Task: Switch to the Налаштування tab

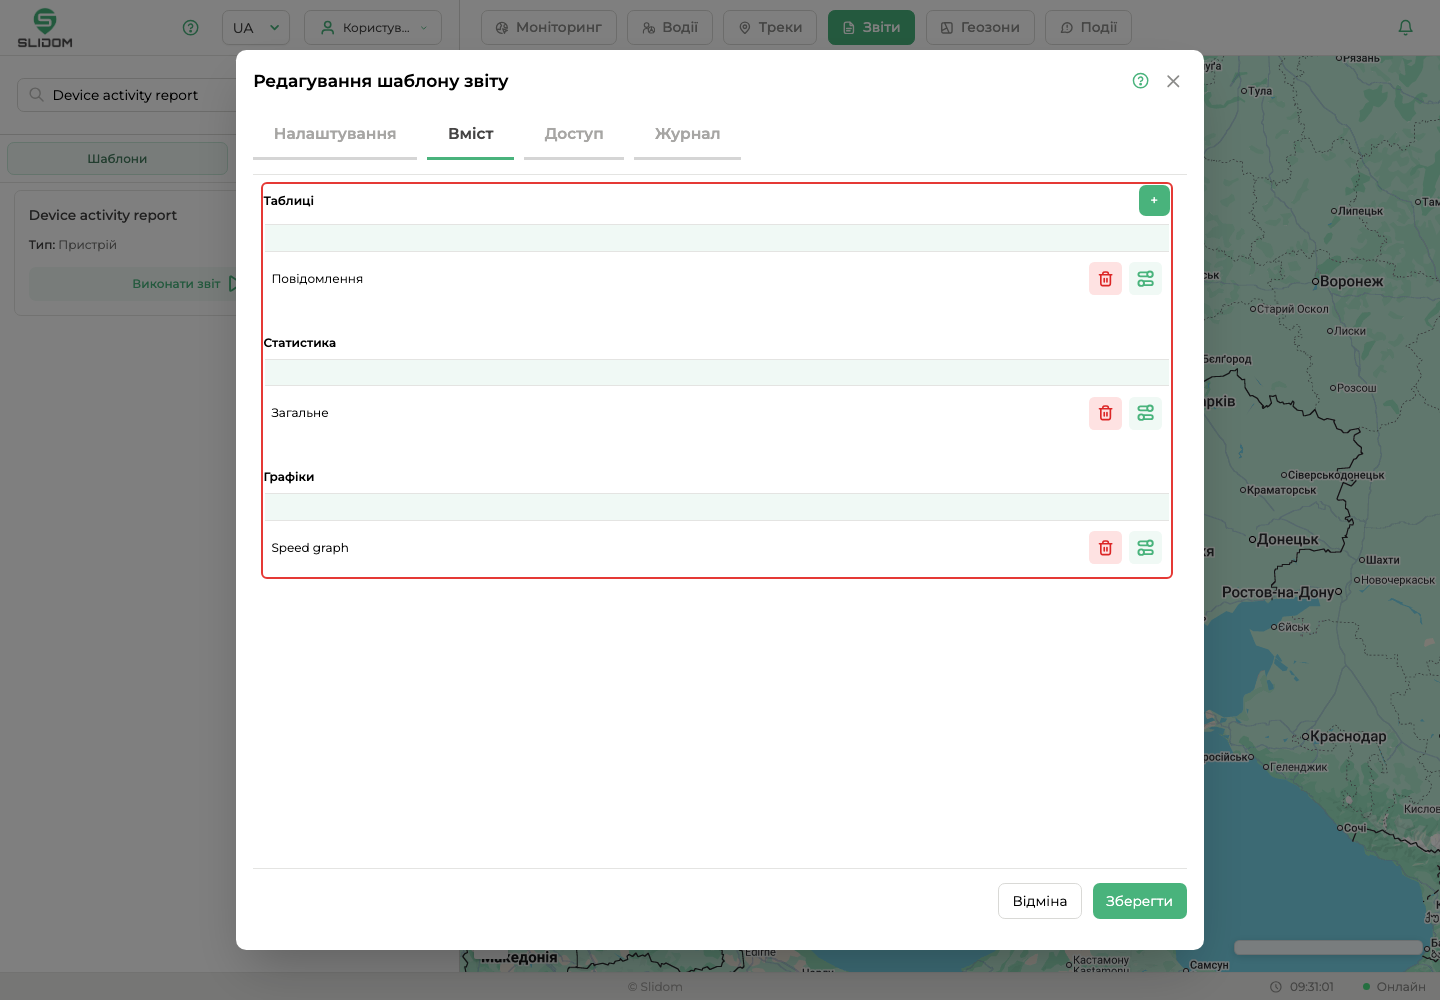Action: [335, 134]
